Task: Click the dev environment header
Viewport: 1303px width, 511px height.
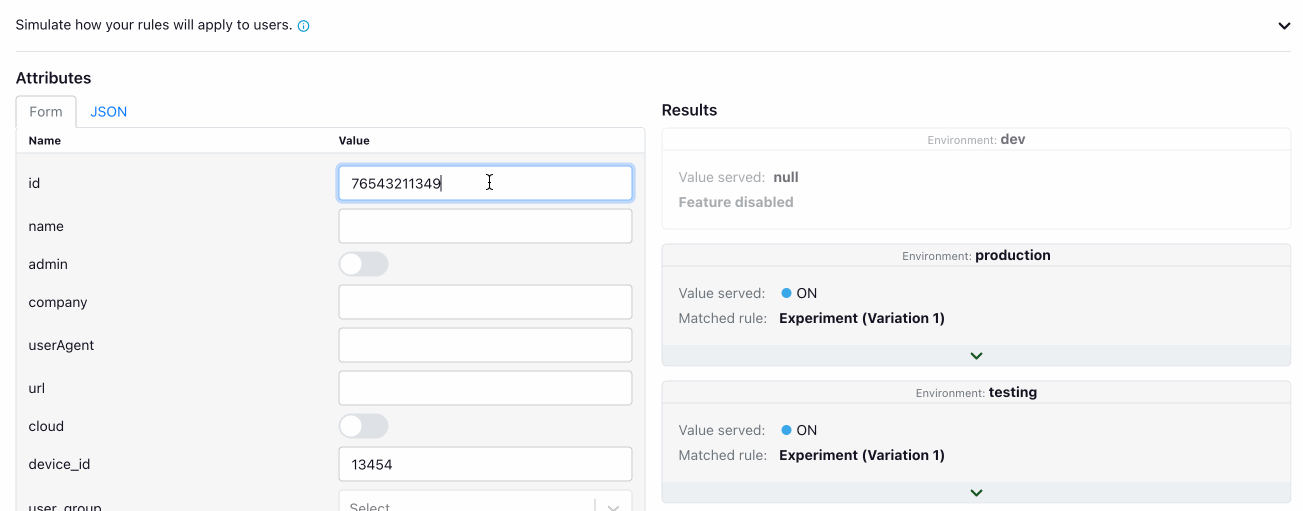Action: (976, 140)
